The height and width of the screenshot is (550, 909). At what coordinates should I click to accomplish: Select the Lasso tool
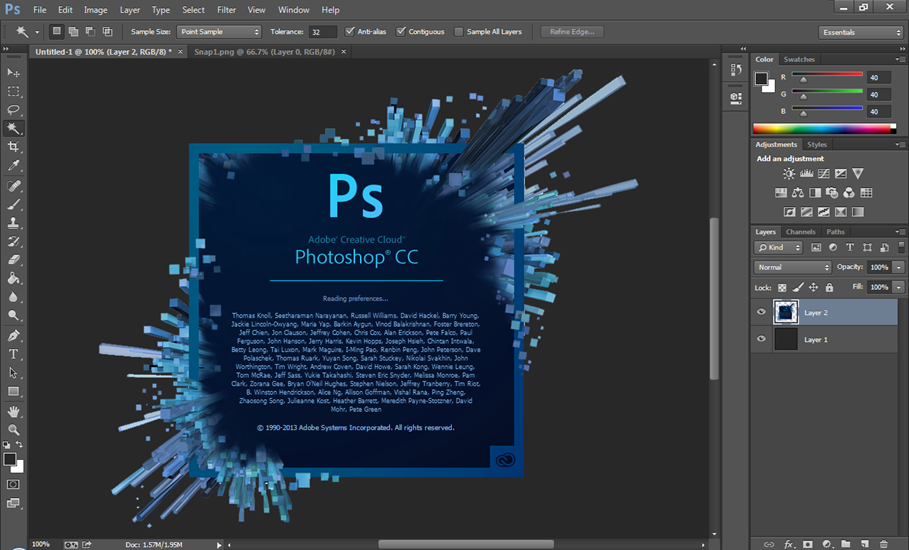click(x=13, y=110)
